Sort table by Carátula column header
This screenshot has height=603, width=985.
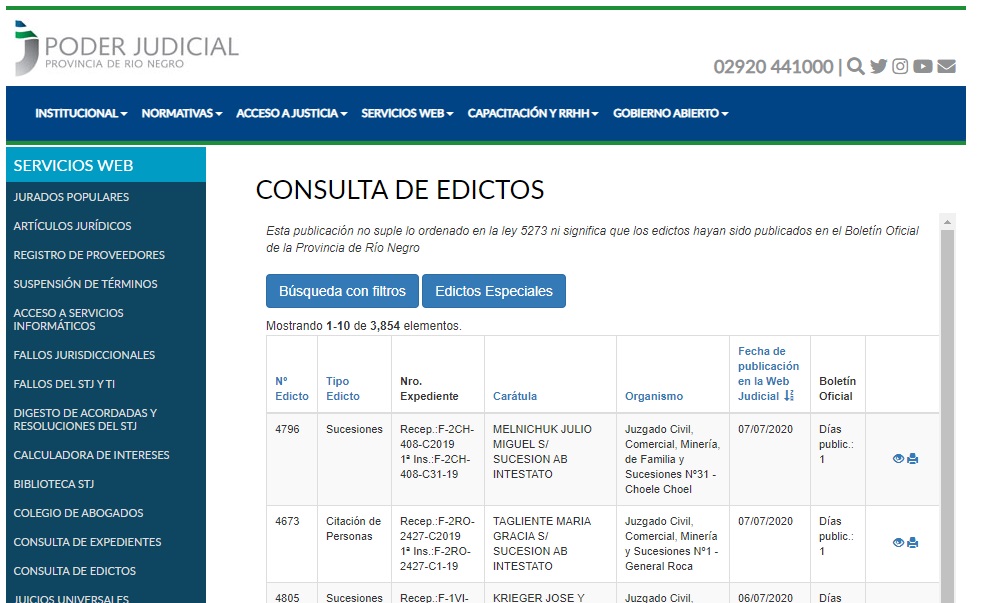coord(515,396)
